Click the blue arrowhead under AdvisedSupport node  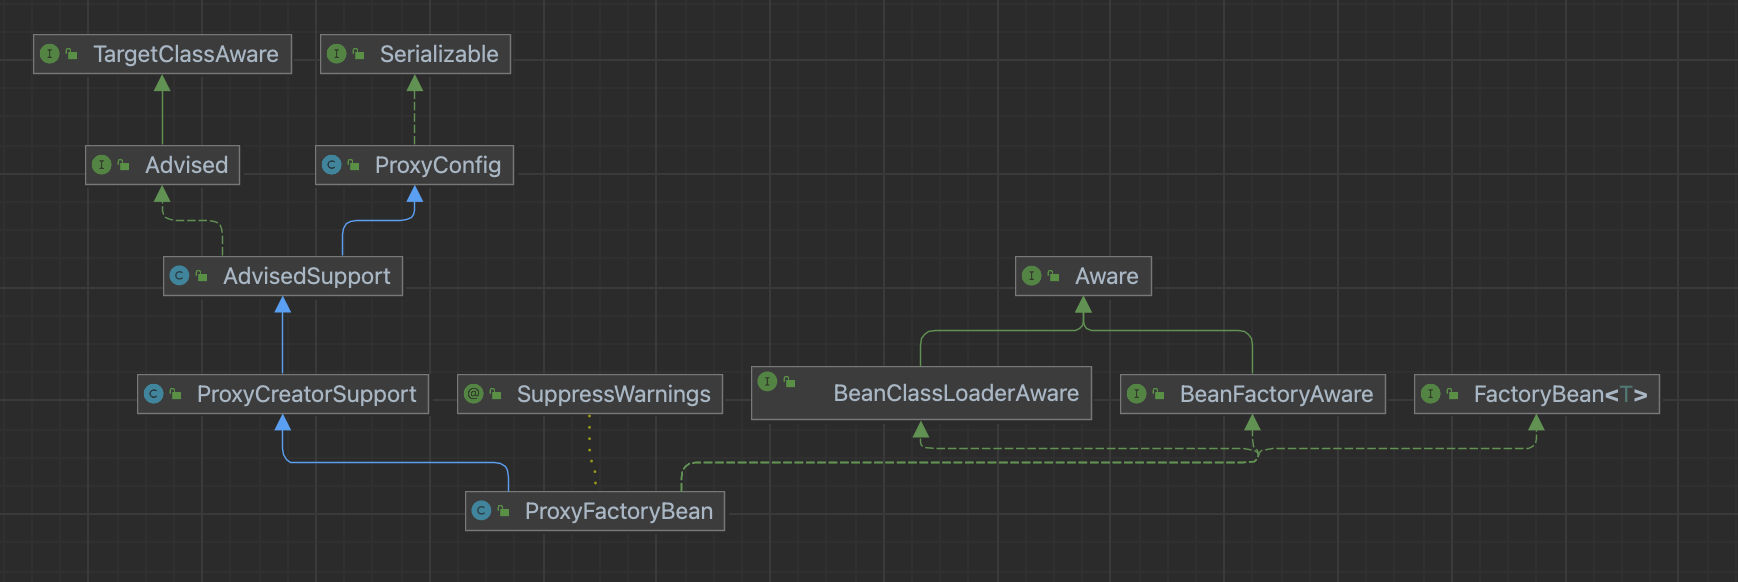click(x=283, y=305)
